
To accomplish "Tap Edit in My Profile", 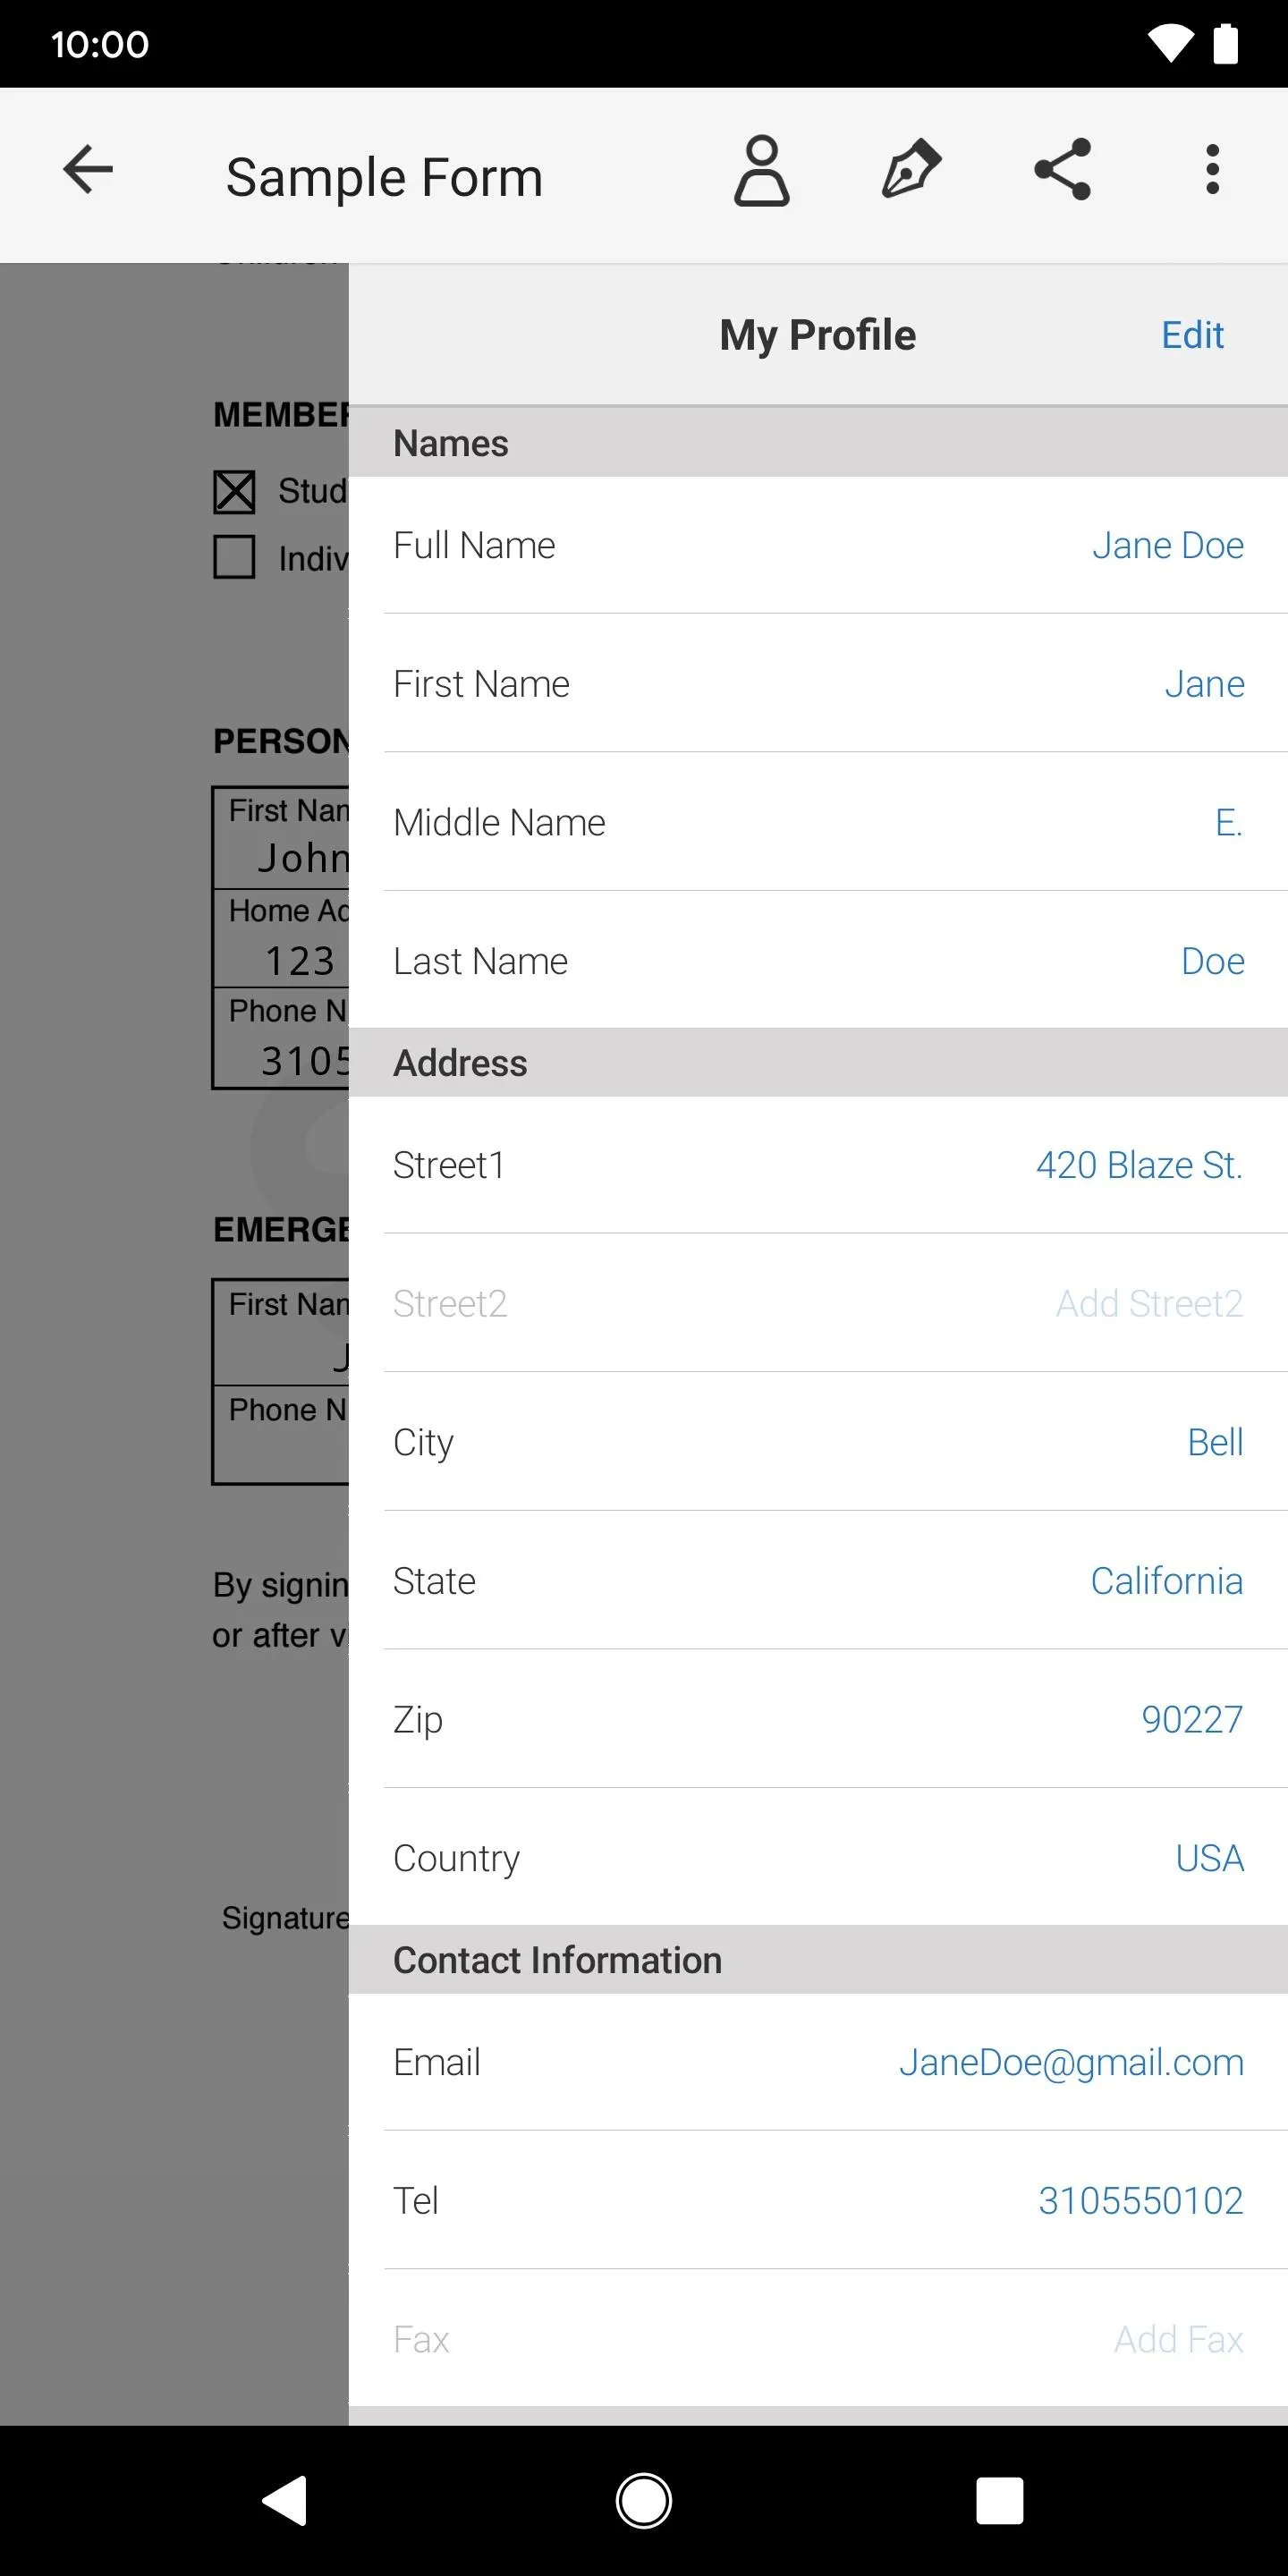I will click(x=1192, y=335).
